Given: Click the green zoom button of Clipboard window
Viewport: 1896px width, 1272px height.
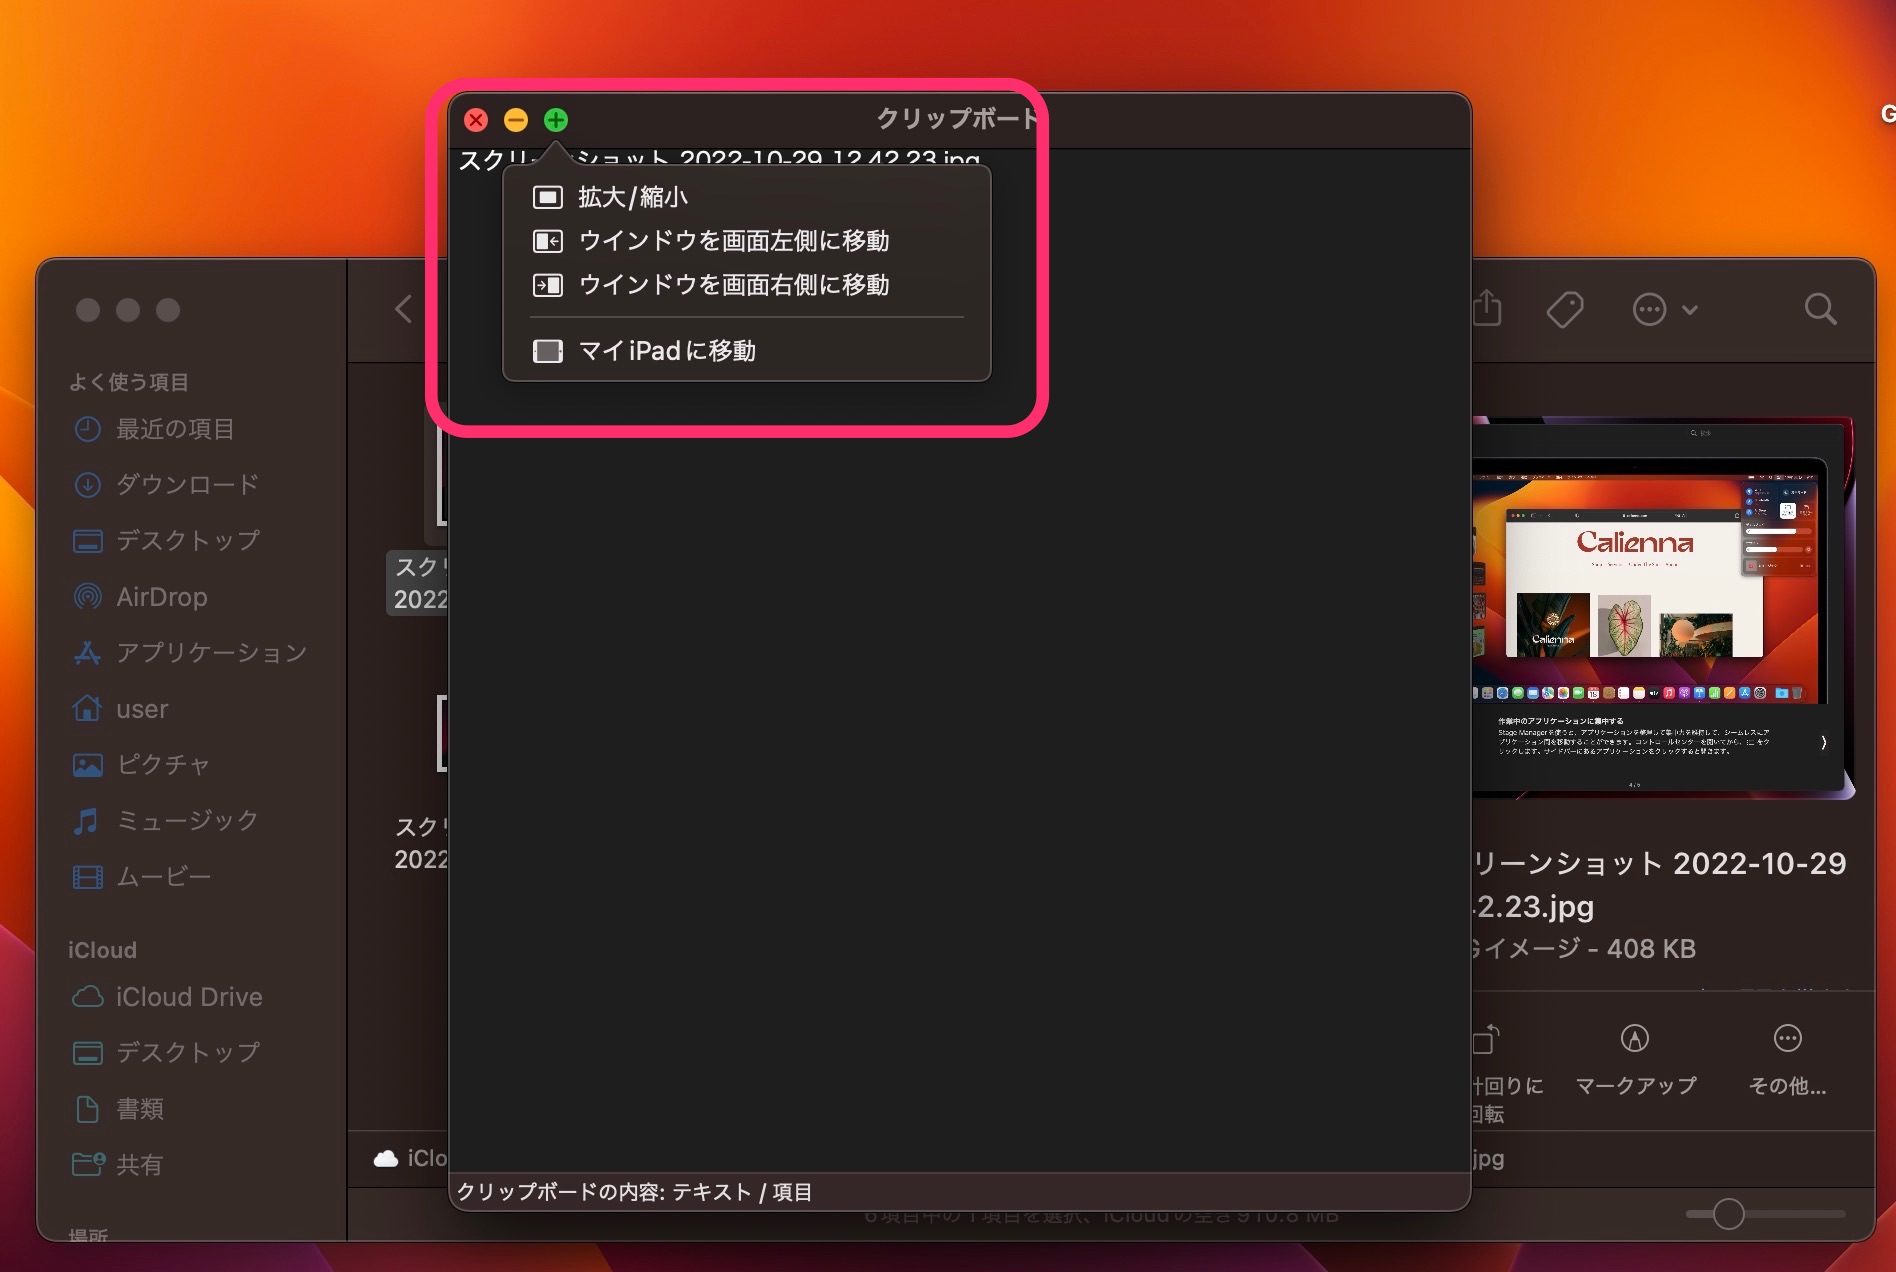Looking at the screenshot, I should pyautogui.click(x=556, y=120).
